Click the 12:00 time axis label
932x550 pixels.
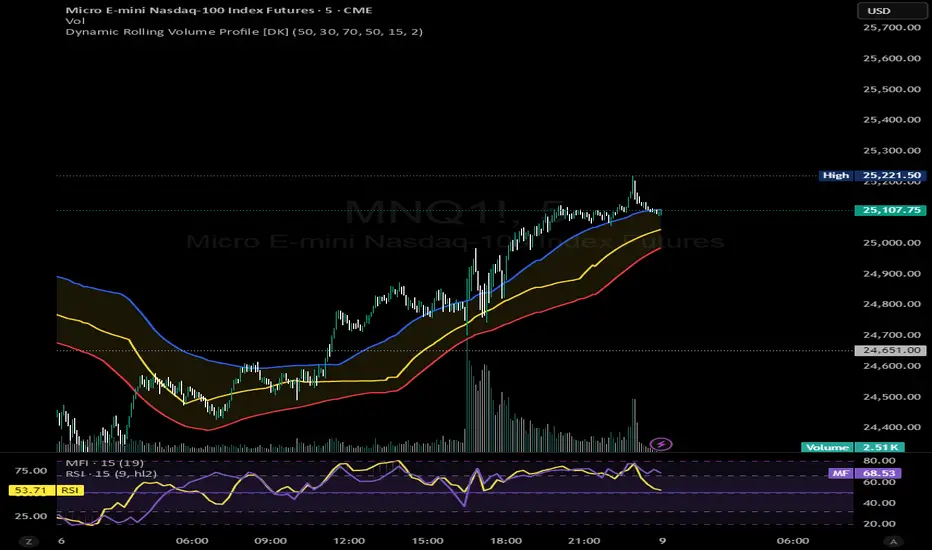(x=349, y=541)
